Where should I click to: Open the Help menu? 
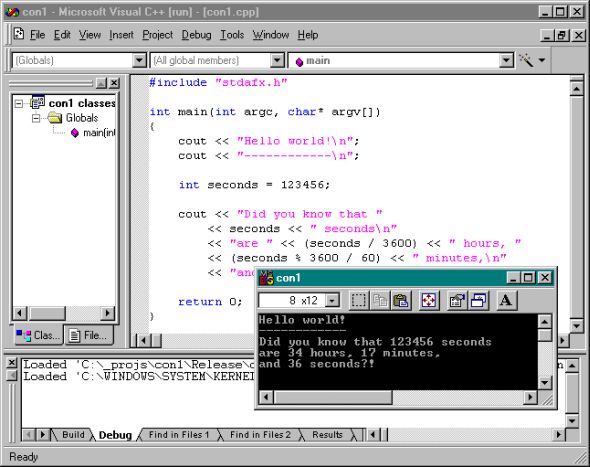[308, 35]
